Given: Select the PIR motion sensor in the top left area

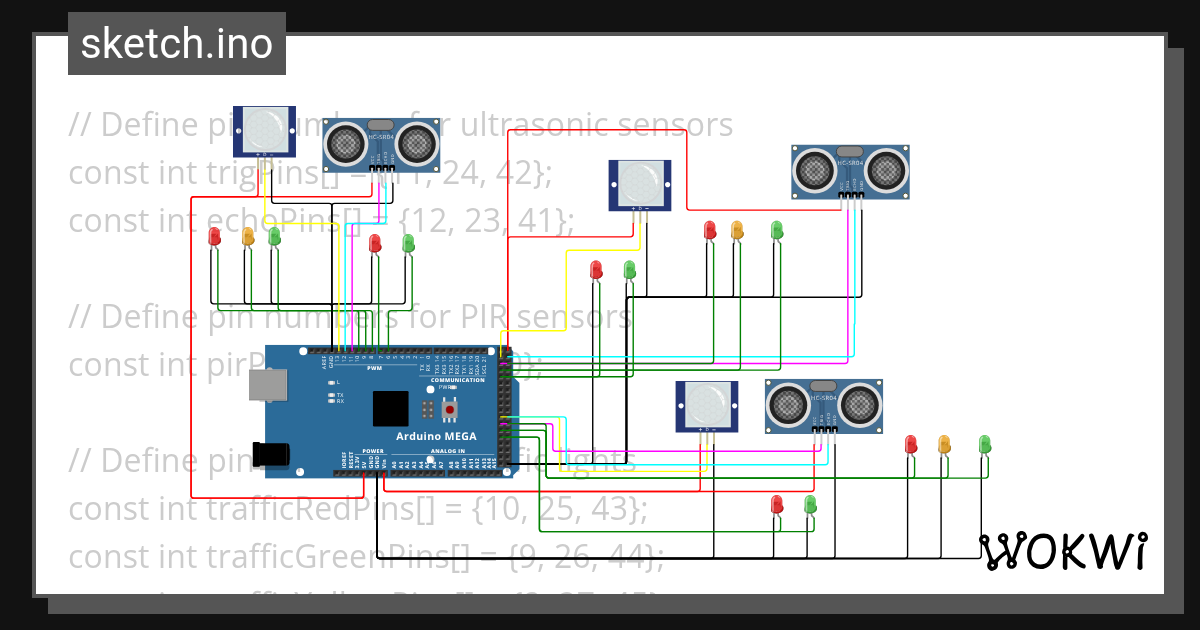Looking at the screenshot, I should [263, 132].
